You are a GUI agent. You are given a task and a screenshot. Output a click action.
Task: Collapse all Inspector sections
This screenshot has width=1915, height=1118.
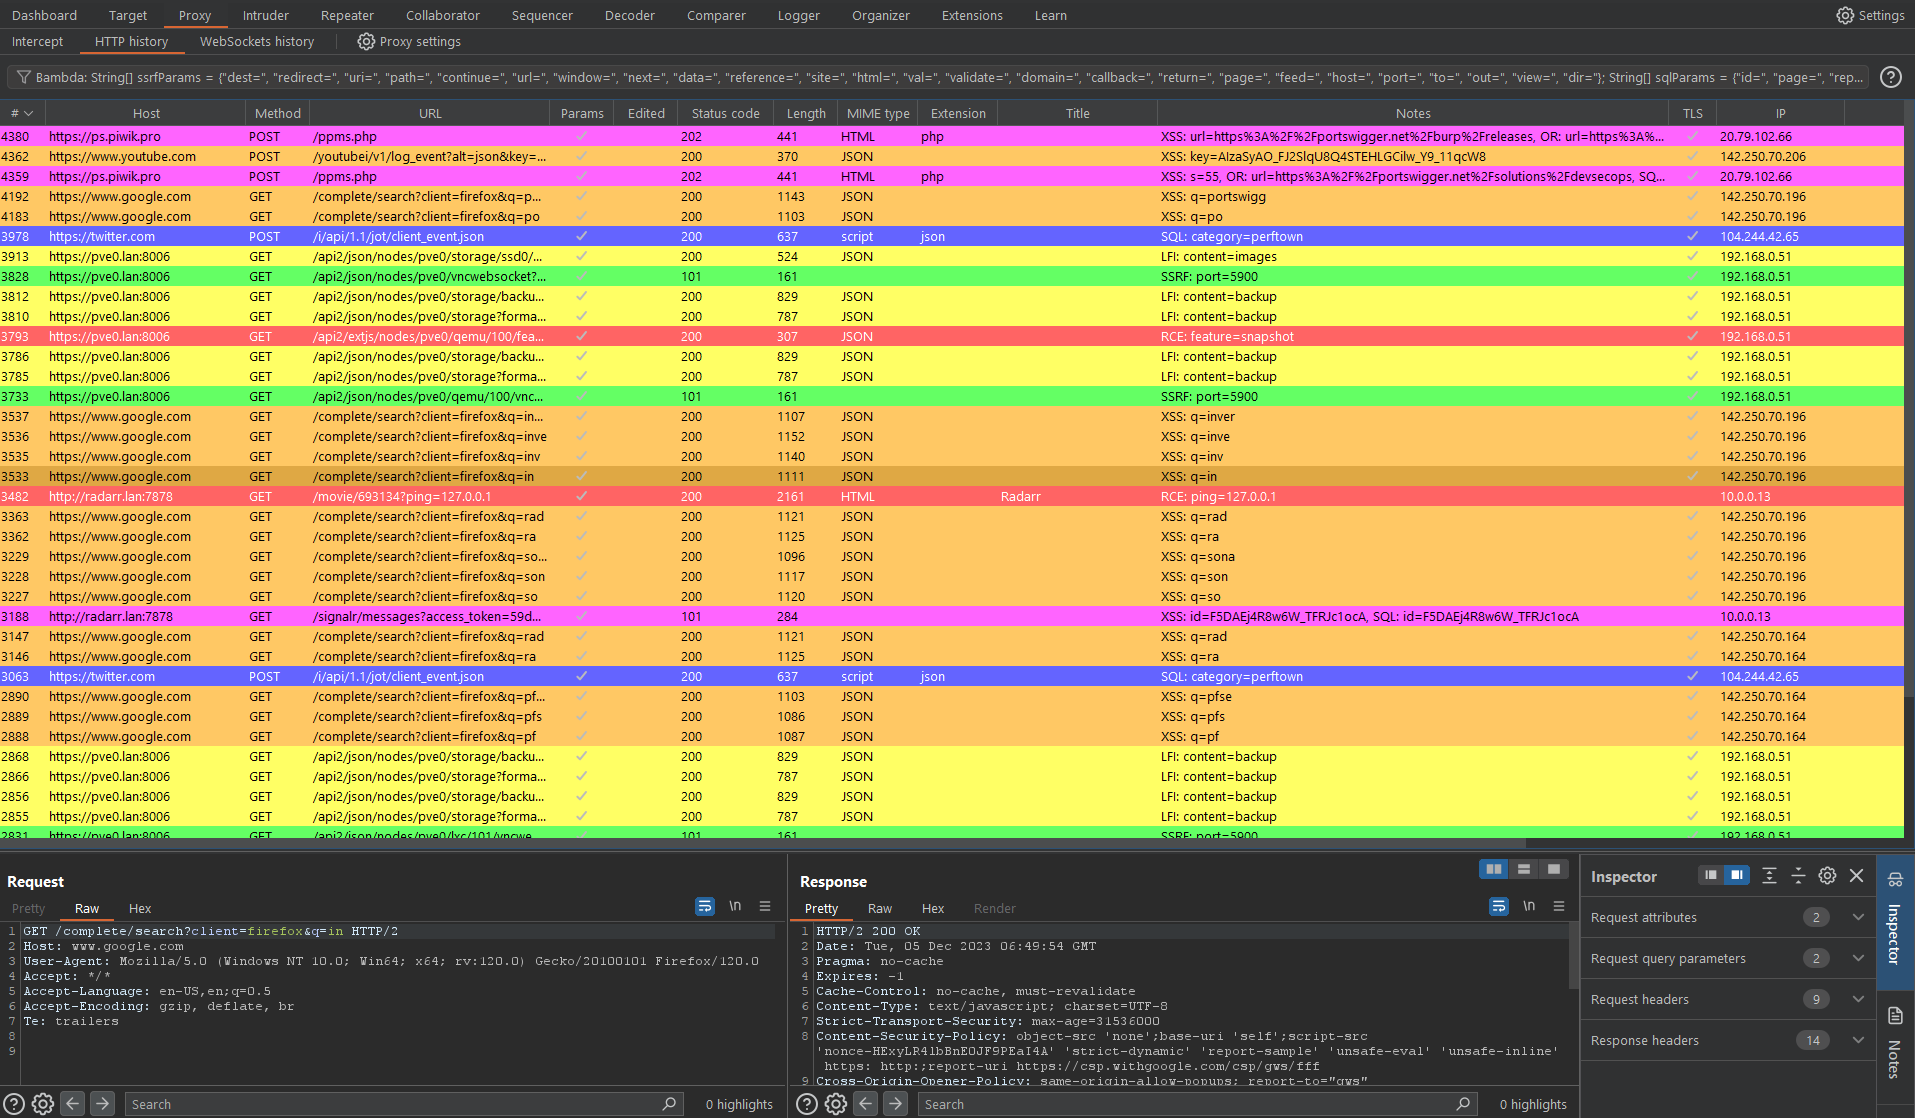point(1798,875)
